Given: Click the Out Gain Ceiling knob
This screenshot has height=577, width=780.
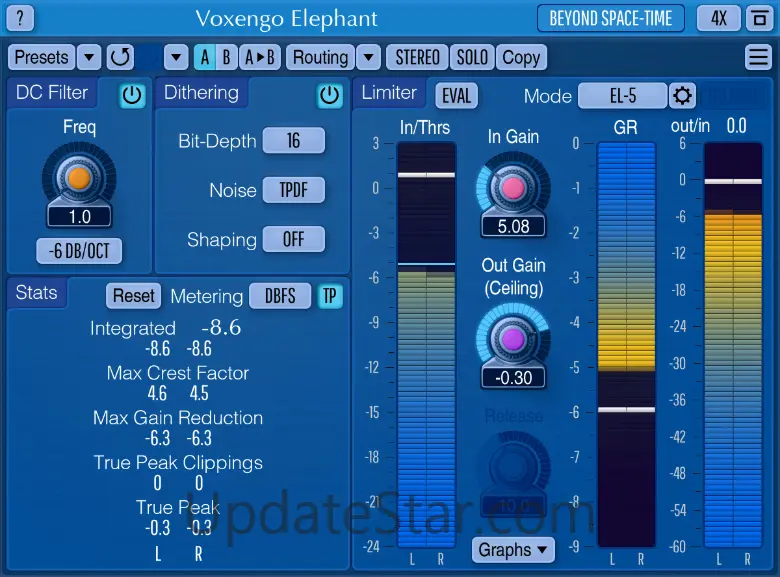Looking at the screenshot, I should pyautogui.click(x=513, y=339).
